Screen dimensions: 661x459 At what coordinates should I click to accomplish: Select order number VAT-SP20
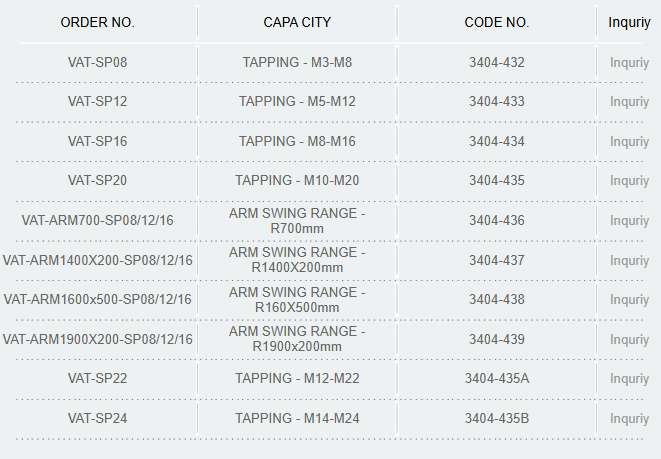(97, 180)
